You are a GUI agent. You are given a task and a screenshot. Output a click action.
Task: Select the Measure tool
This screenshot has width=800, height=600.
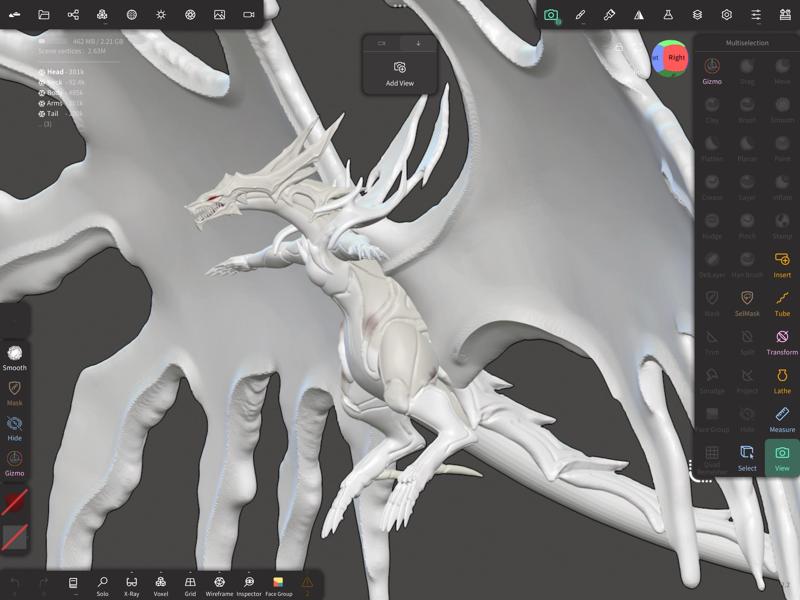[782, 419]
